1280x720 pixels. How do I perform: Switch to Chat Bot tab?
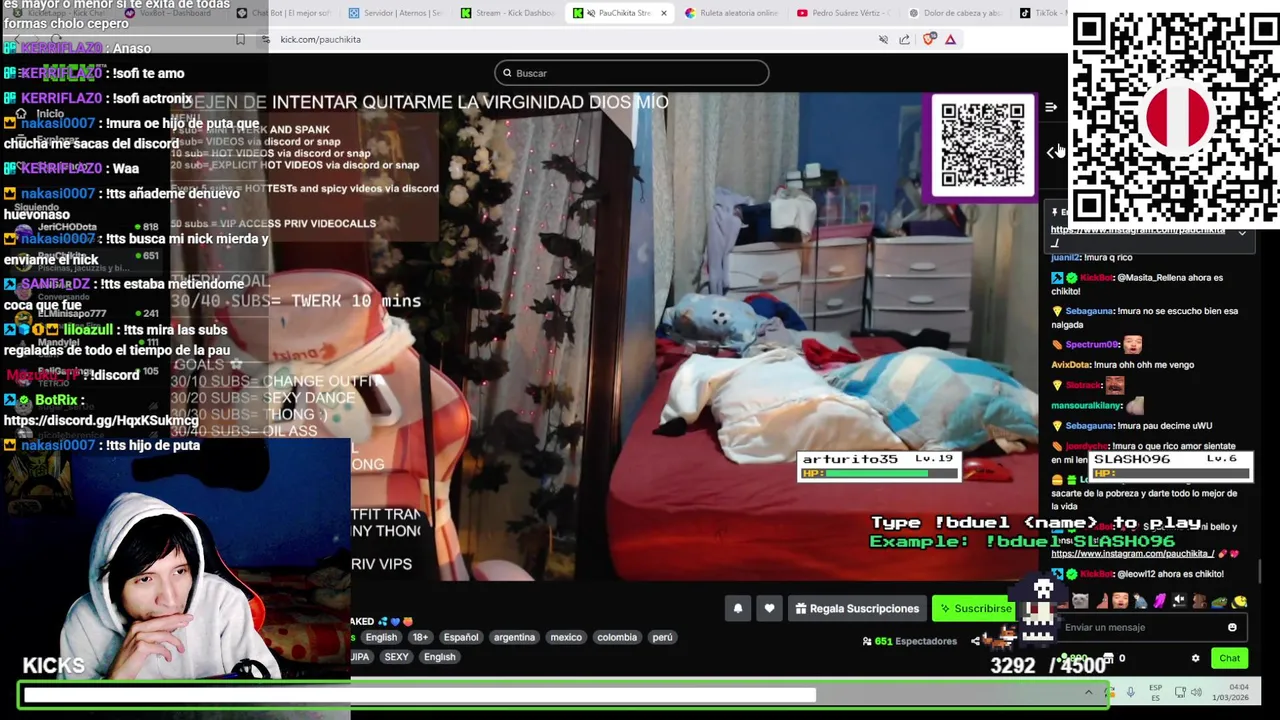pos(284,13)
